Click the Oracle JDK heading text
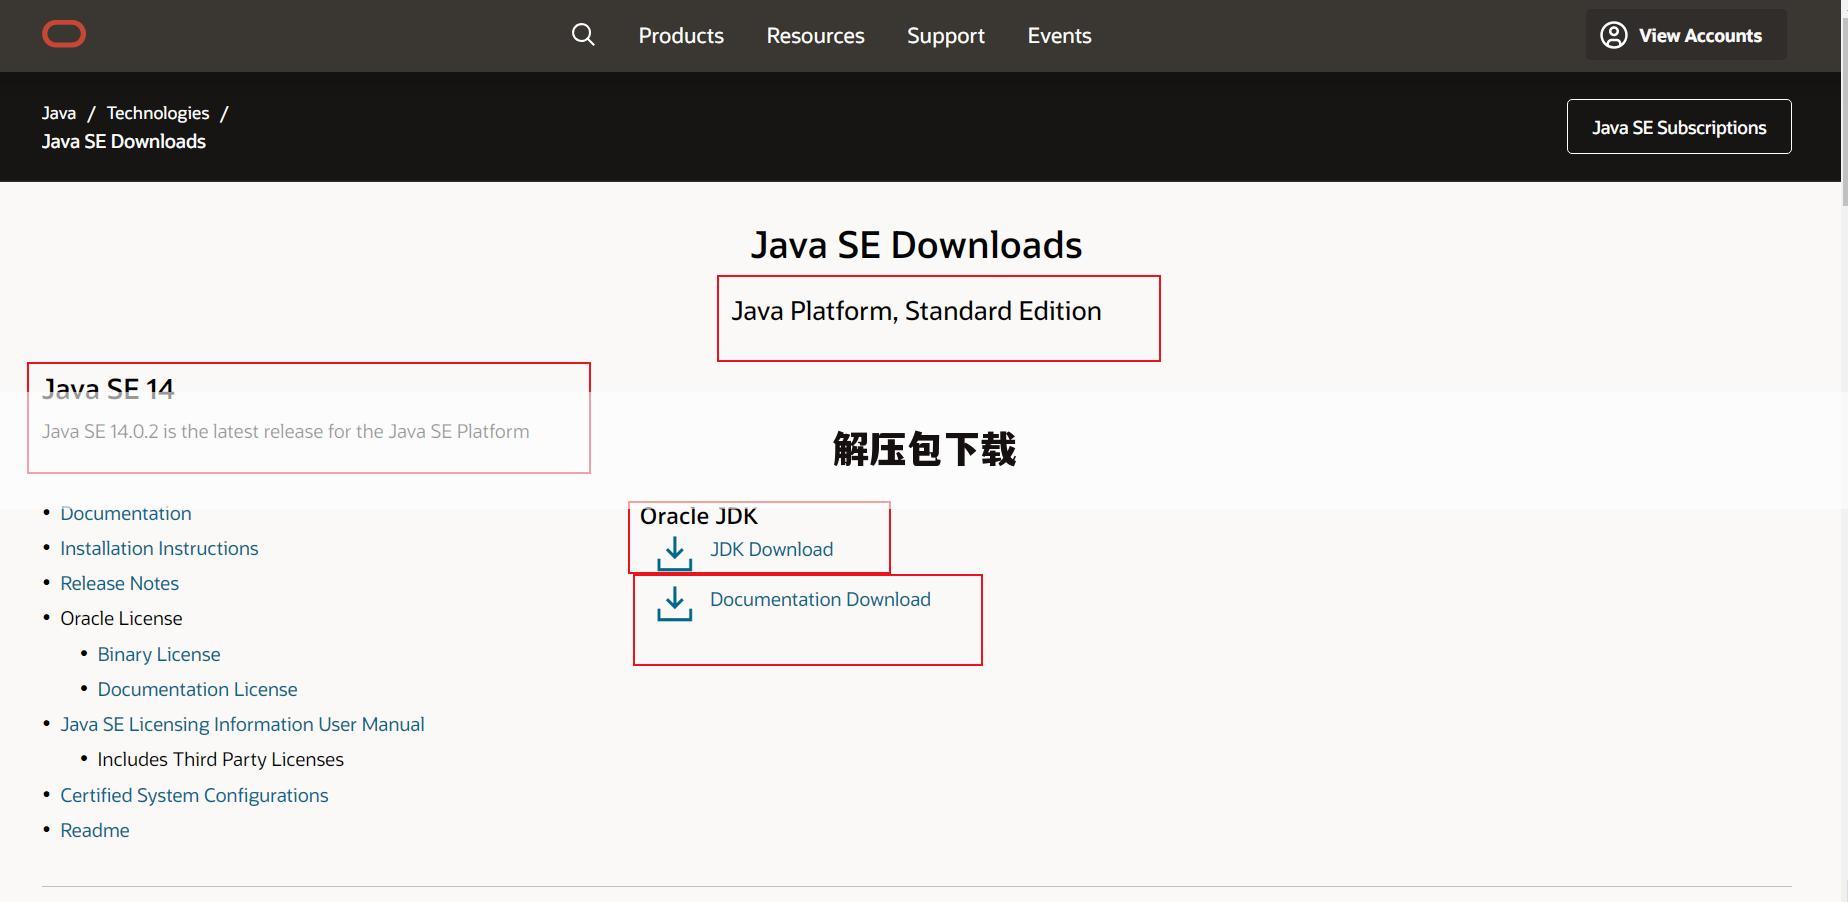 (699, 516)
